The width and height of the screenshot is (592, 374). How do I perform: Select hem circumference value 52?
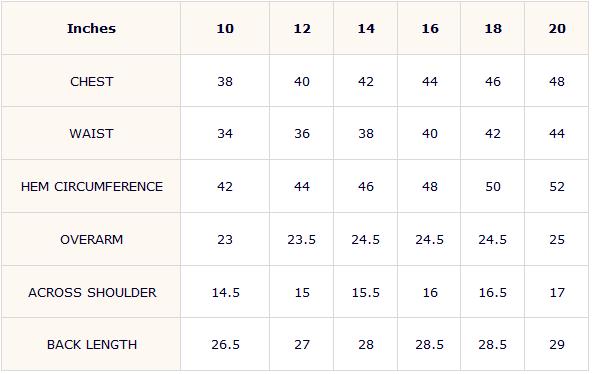(557, 186)
